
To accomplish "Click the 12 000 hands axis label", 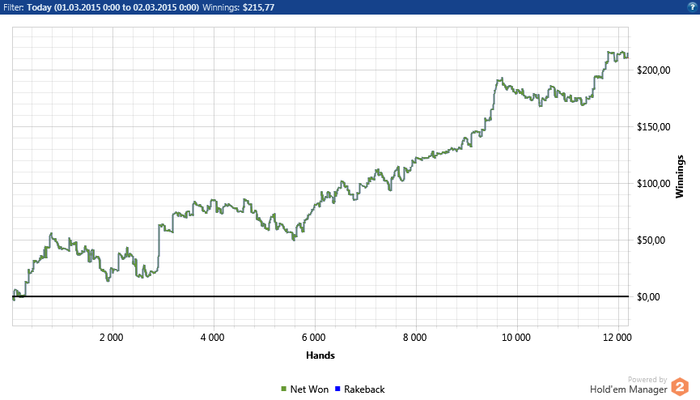I will coord(617,338).
